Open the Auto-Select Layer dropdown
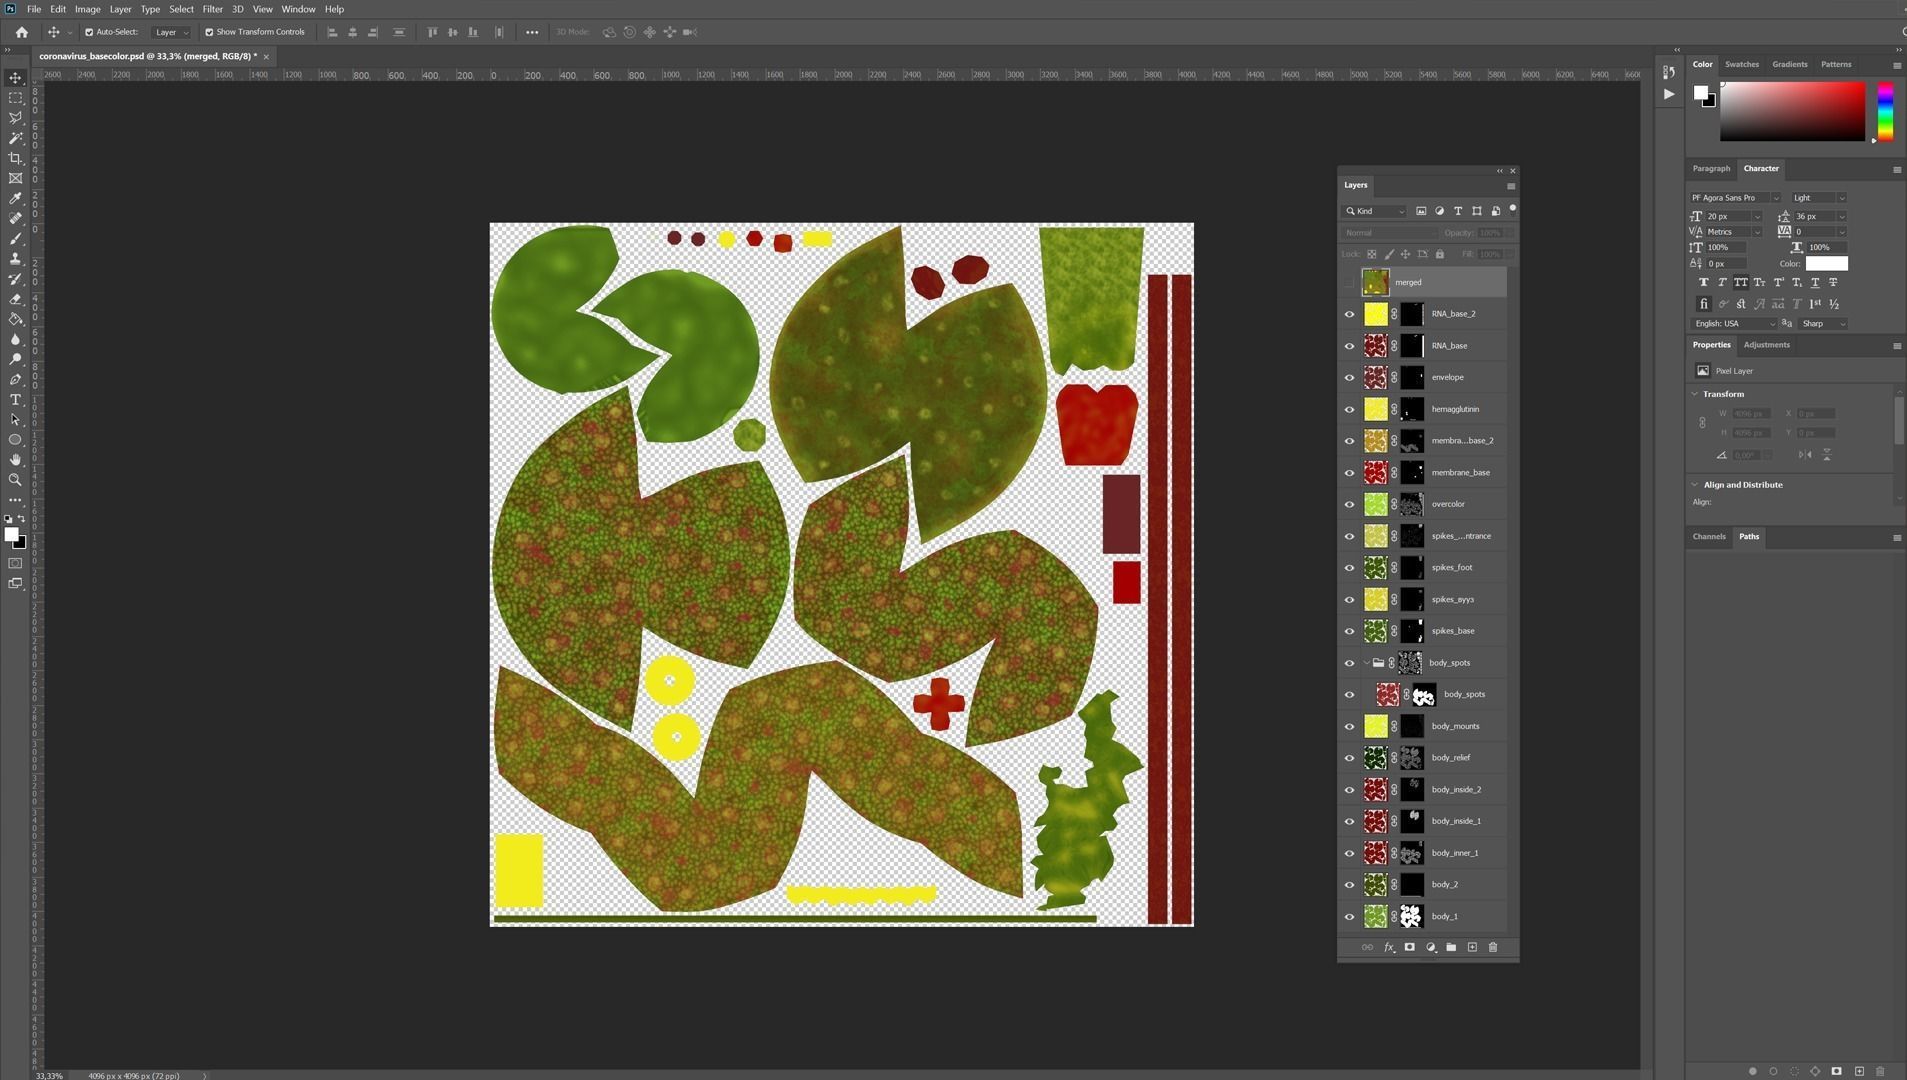 (x=171, y=32)
